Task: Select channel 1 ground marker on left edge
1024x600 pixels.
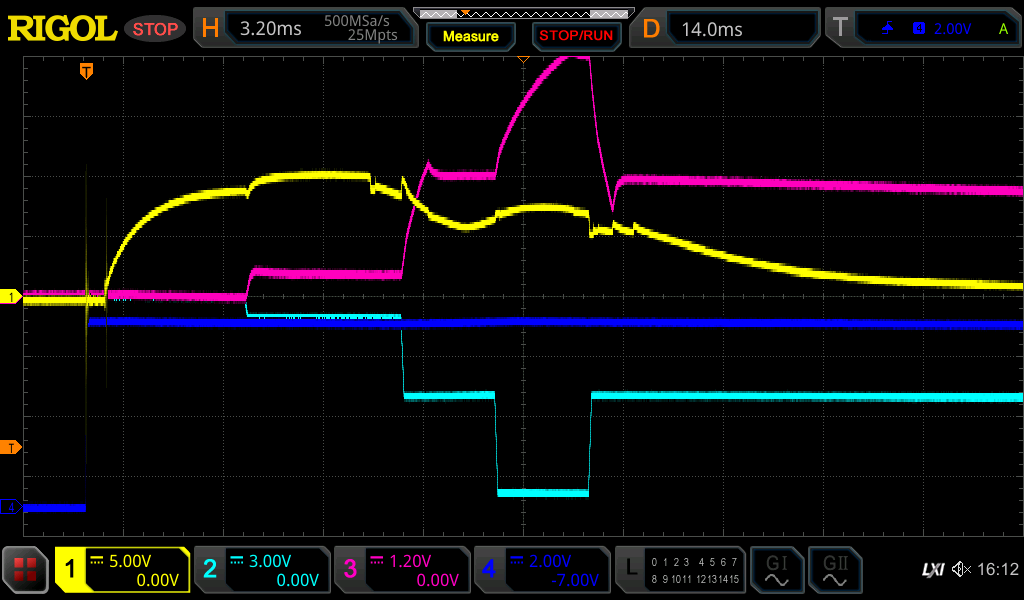Action: (x=11, y=297)
